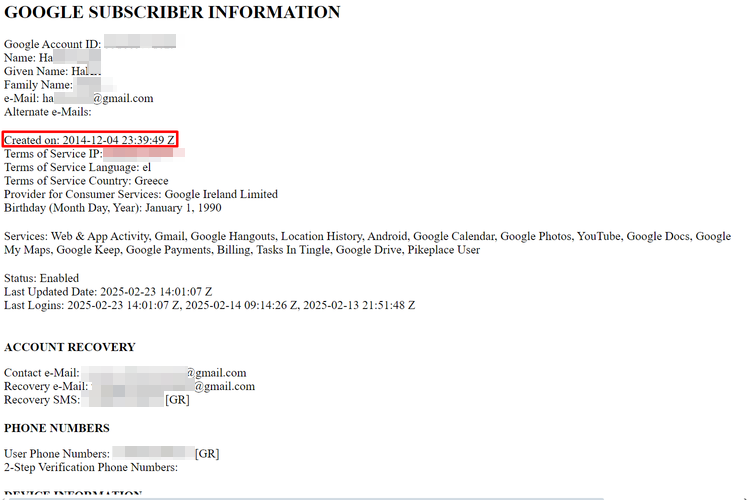This screenshot has height=500, width=750.
Task: Click the Given Name line
Action: [x=53, y=71]
